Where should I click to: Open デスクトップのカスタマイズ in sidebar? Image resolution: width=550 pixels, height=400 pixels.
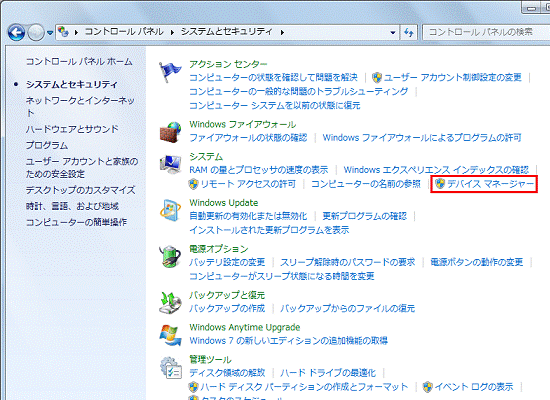click(81, 190)
